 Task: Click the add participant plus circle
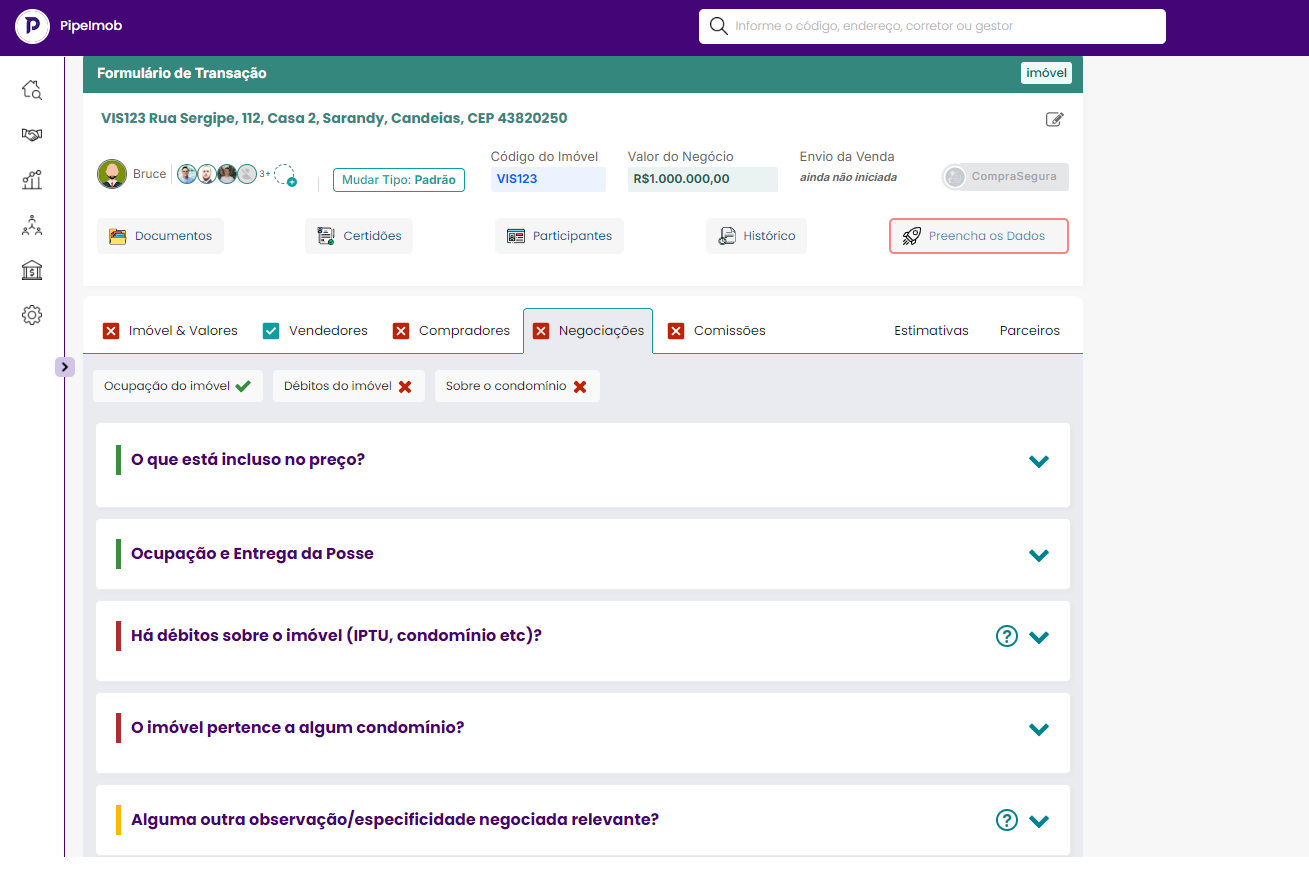click(285, 175)
